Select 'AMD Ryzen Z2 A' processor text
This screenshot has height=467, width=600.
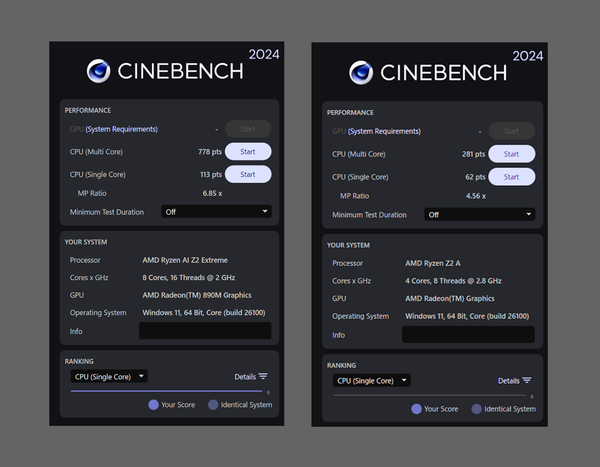(x=433, y=263)
